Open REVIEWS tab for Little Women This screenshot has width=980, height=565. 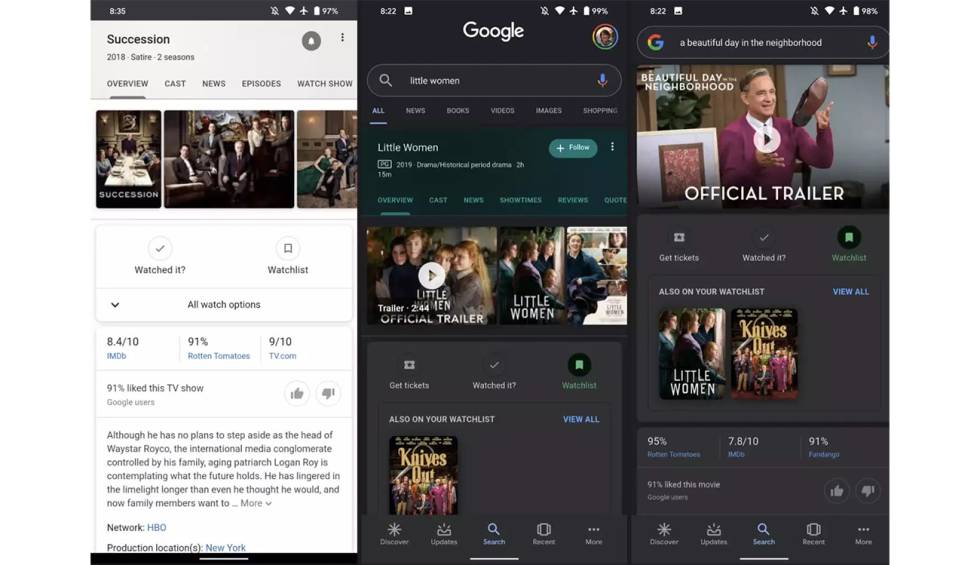pos(573,200)
